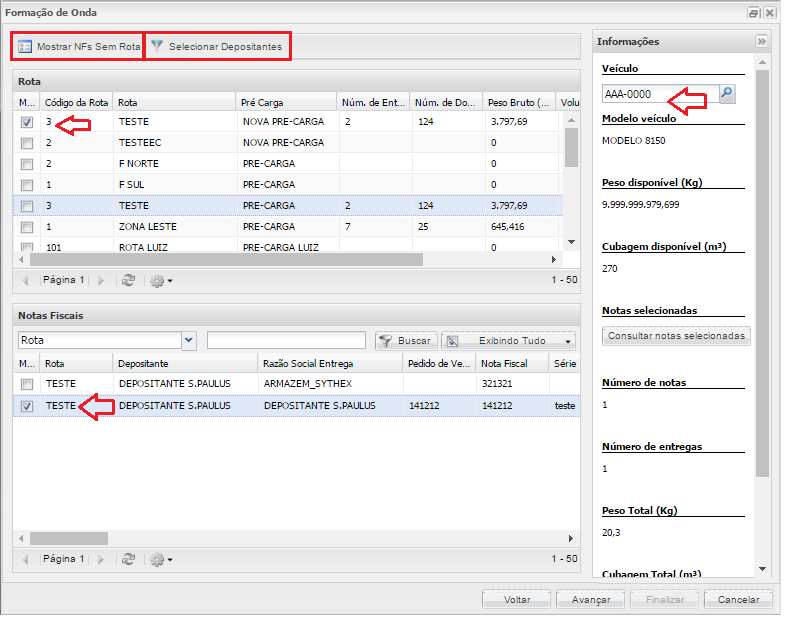Click the vehicle search magnifier icon
Screen dimensions: 785x619
727,94
